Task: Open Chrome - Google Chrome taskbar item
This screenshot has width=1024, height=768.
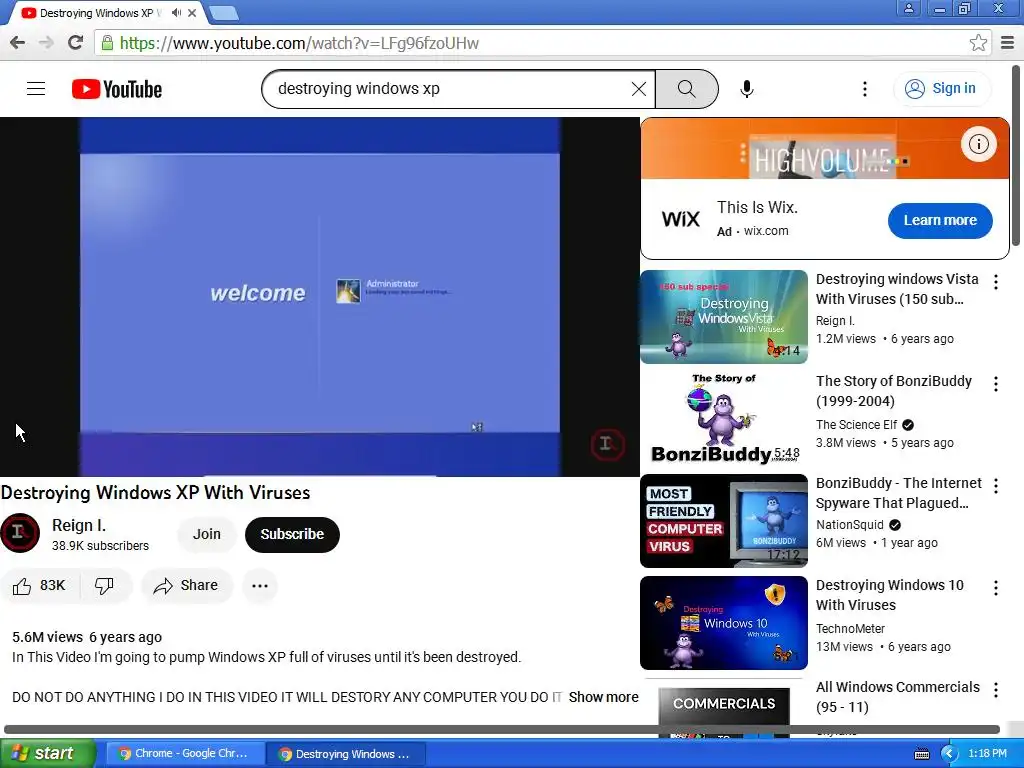Action: [184, 754]
